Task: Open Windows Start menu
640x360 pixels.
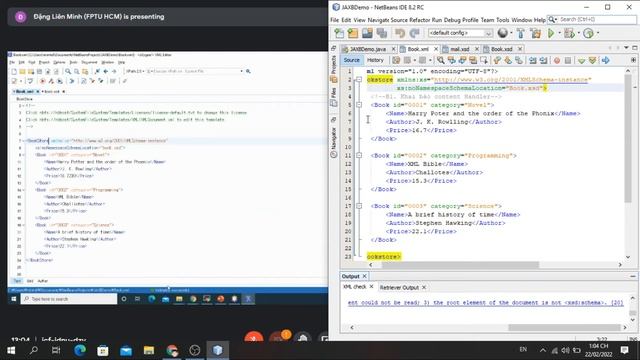Action: pyautogui.click(x=11, y=350)
